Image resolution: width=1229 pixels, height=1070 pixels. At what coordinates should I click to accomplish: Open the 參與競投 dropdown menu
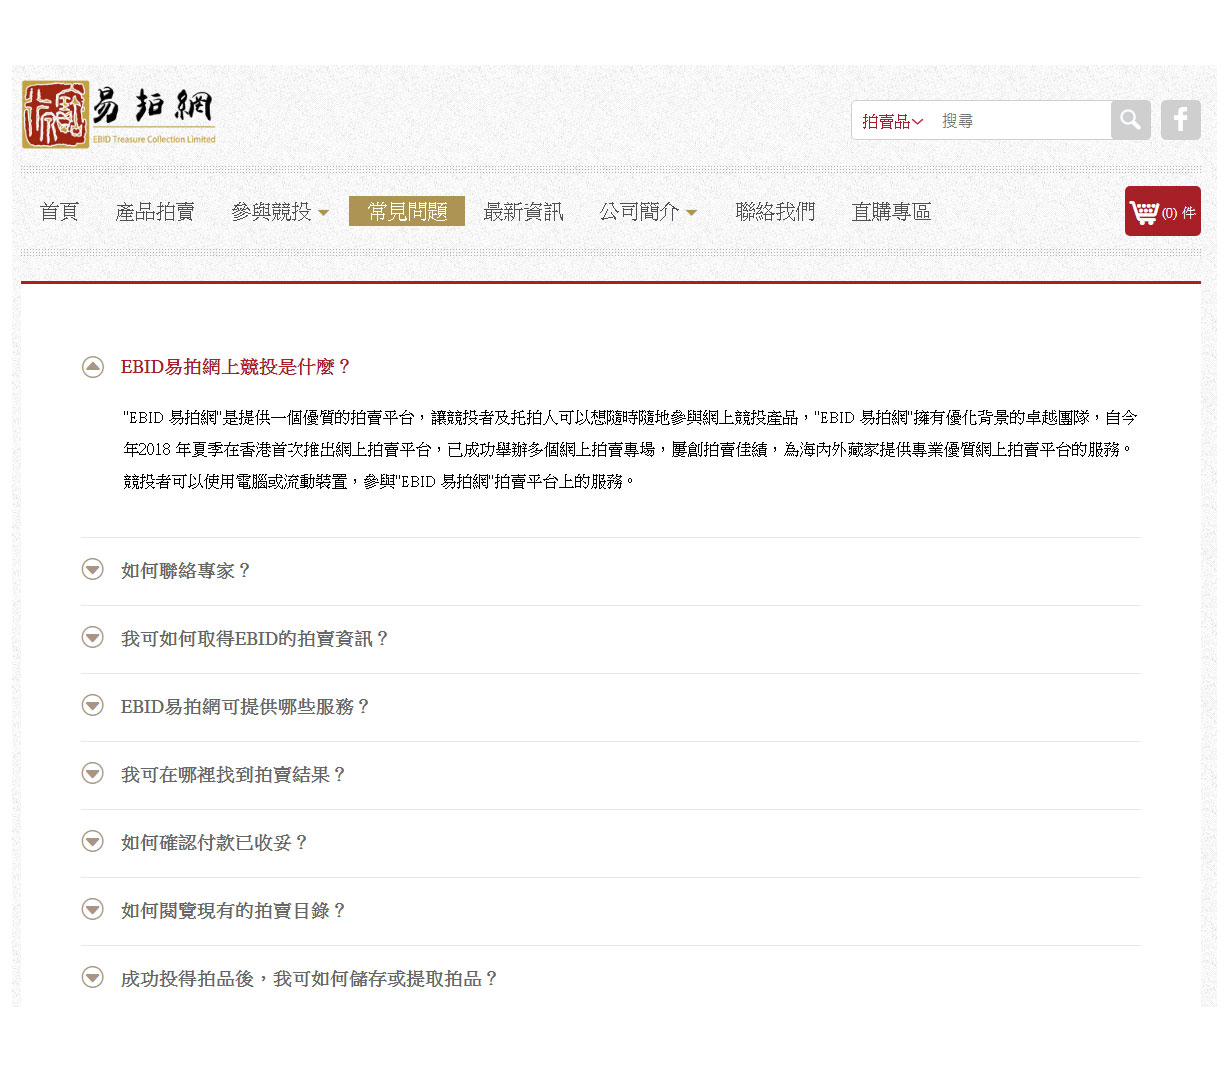coord(279,212)
